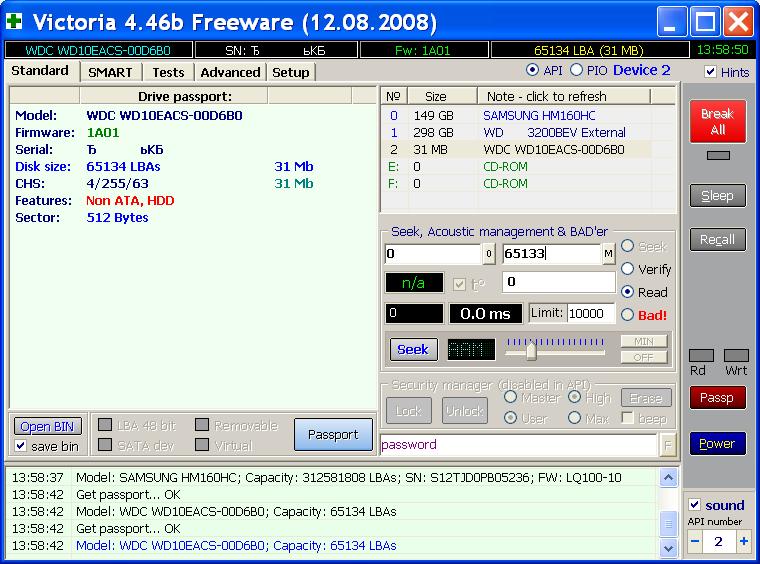Click the red Break All button
This screenshot has height=564, width=760.
pyautogui.click(x=717, y=122)
